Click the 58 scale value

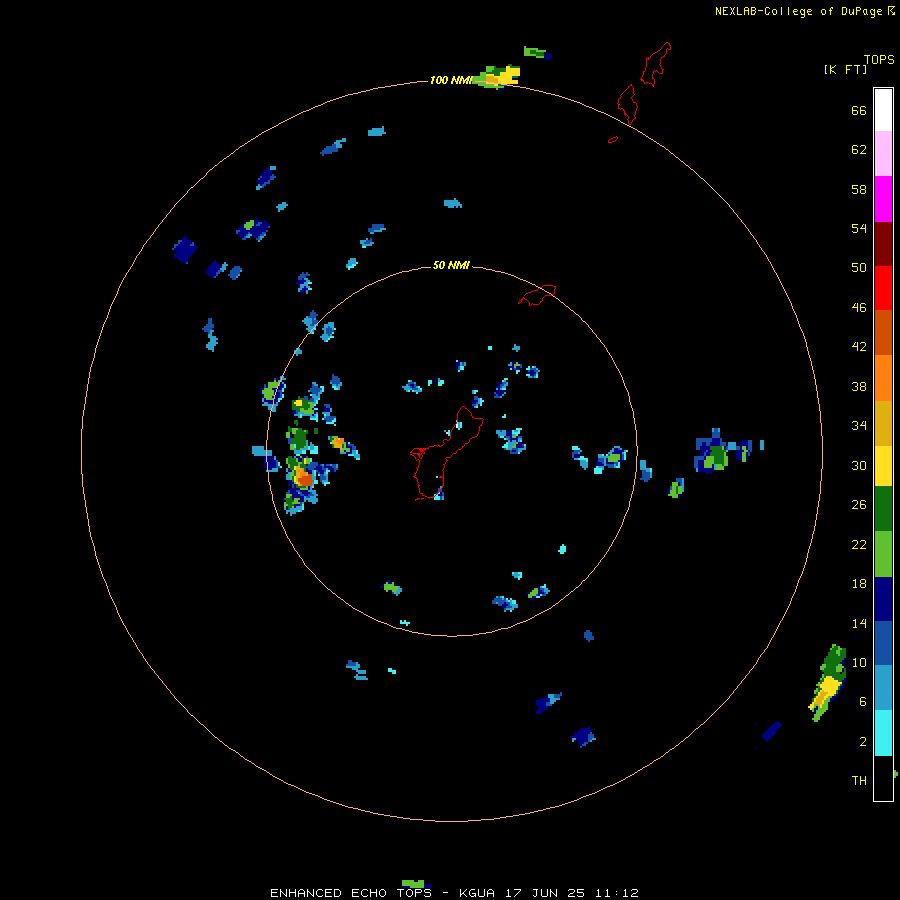(x=859, y=189)
